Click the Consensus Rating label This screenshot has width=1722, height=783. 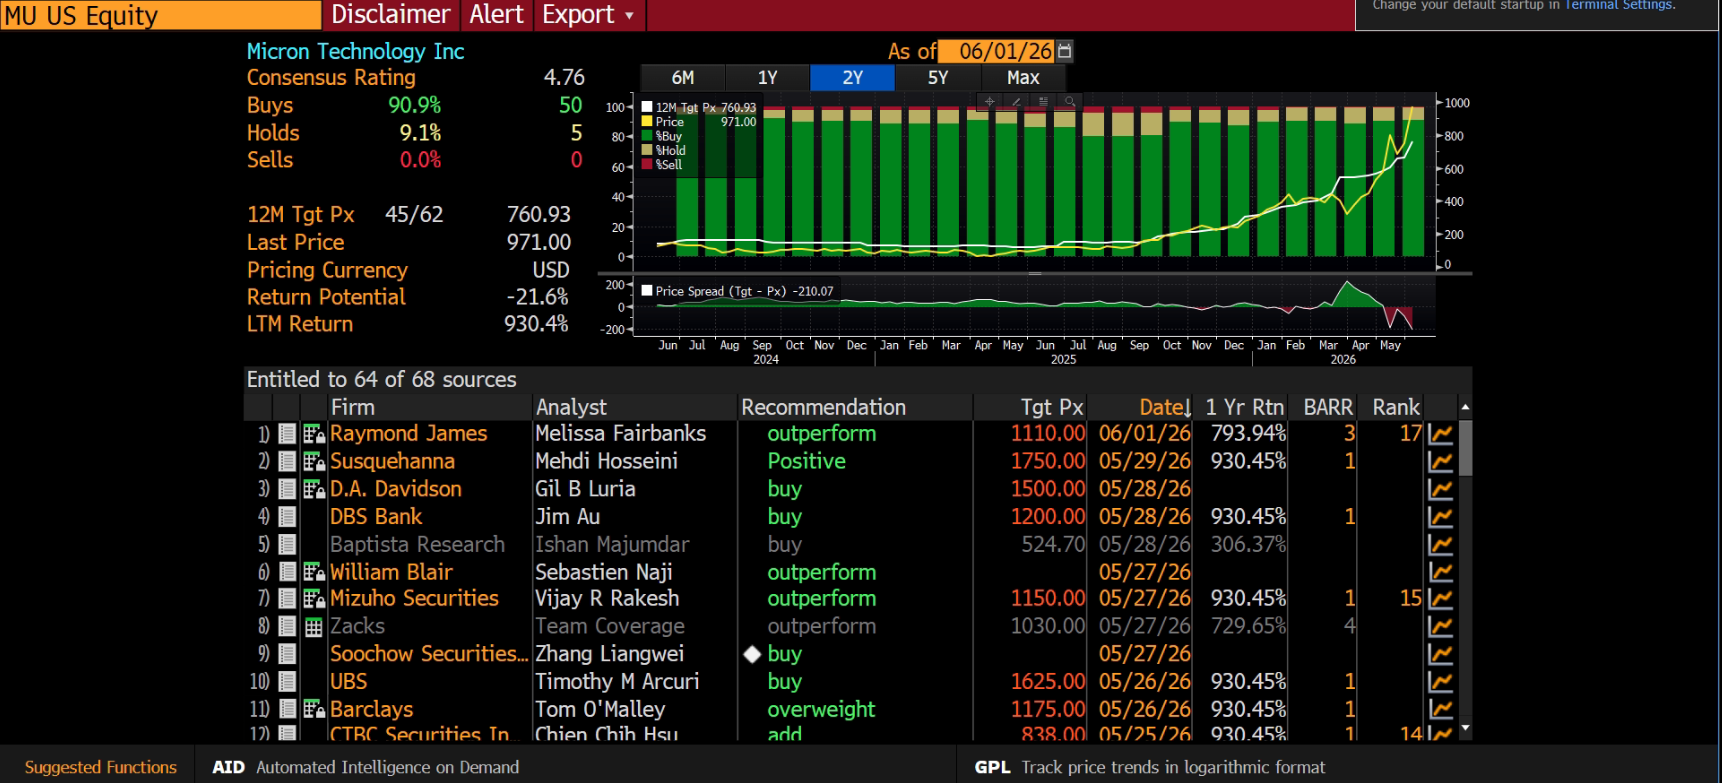pos(331,78)
